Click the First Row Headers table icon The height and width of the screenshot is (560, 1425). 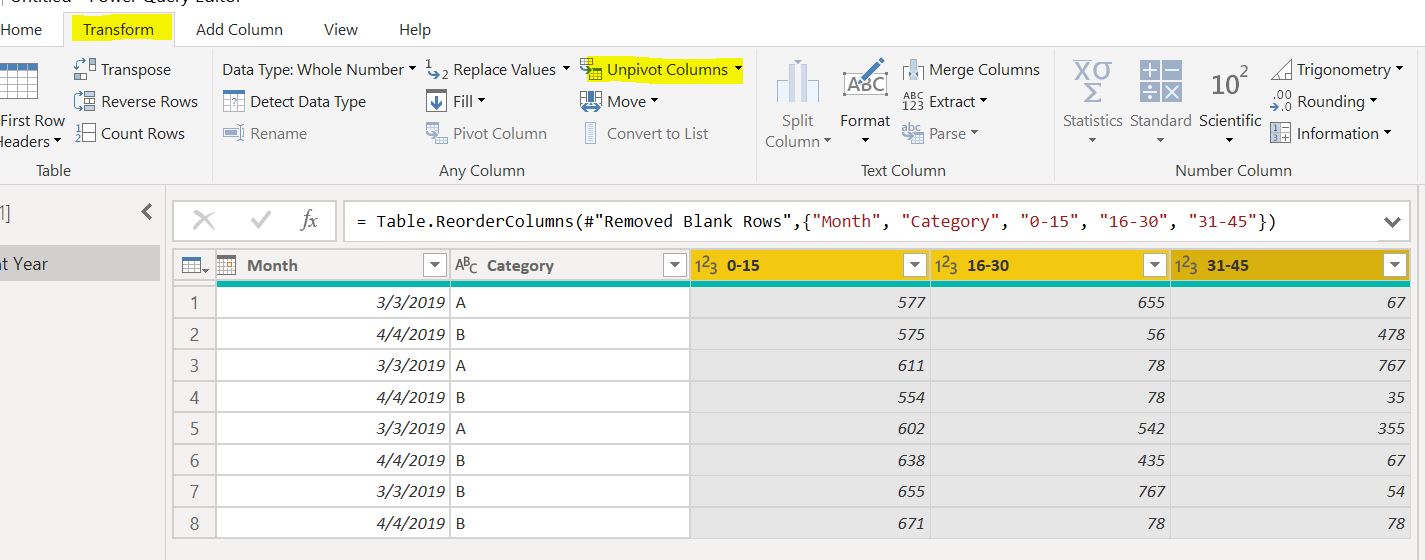pyautogui.click(x=18, y=82)
